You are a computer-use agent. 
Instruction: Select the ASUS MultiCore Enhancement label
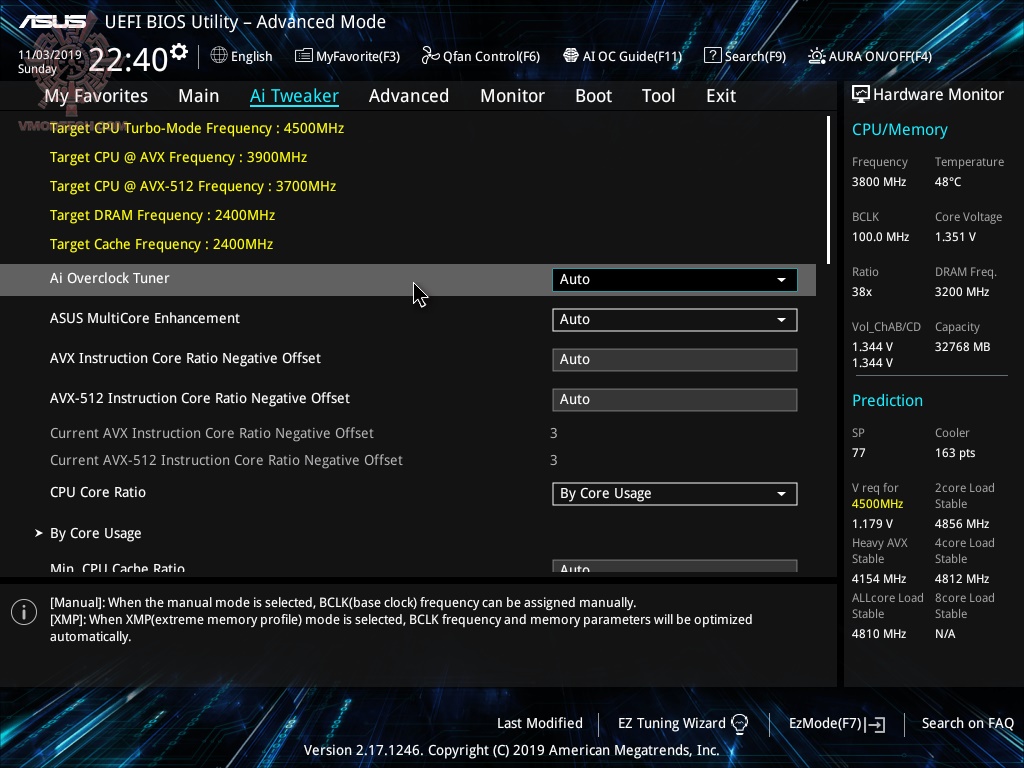click(145, 318)
